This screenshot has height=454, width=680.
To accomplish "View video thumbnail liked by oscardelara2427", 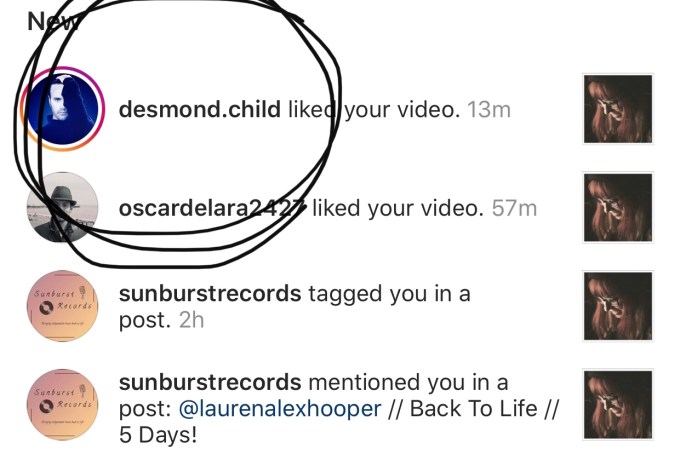I will point(618,207).
